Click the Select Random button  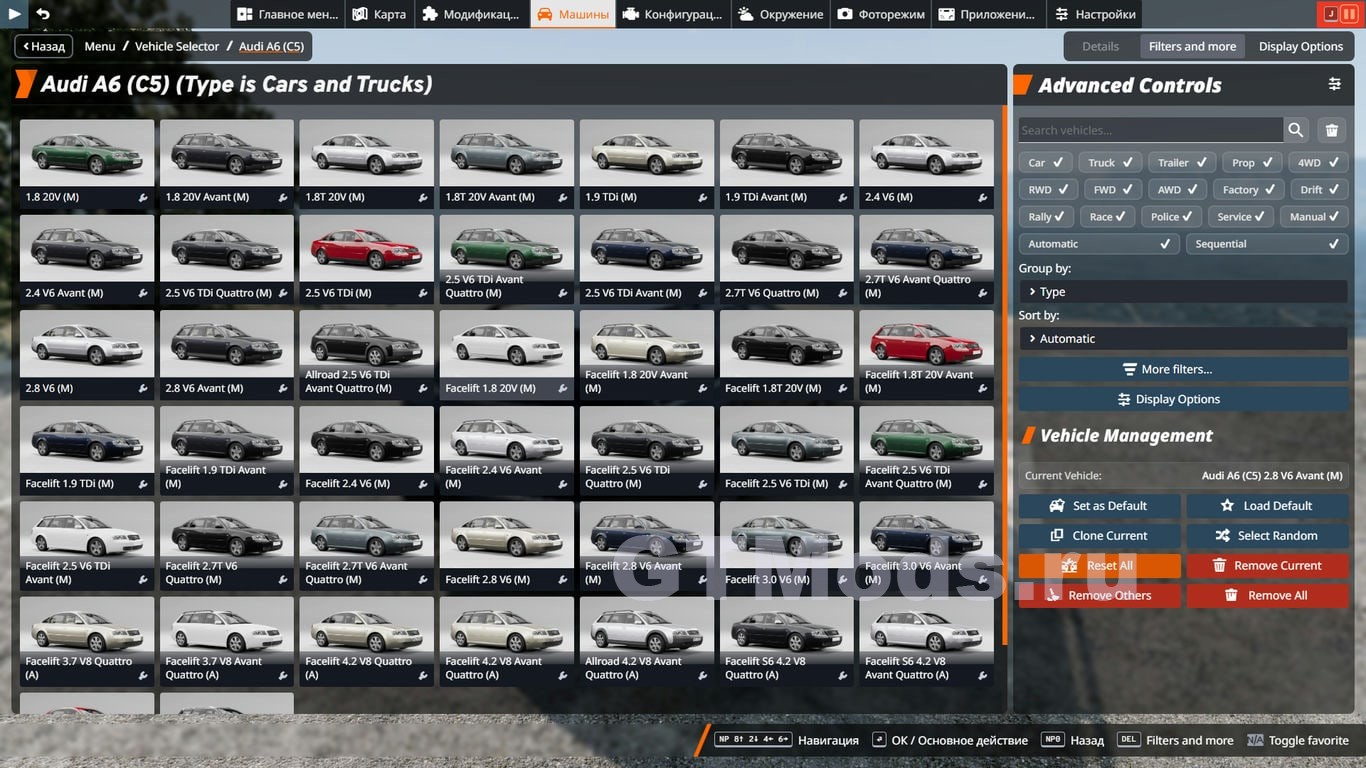point(1267,536)
